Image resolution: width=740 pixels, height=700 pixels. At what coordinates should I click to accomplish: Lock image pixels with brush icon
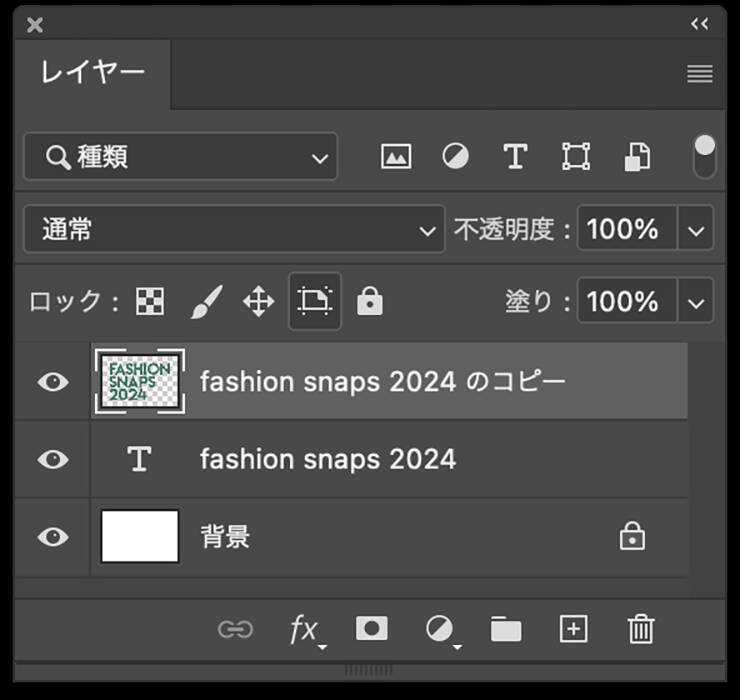(205, 302)
